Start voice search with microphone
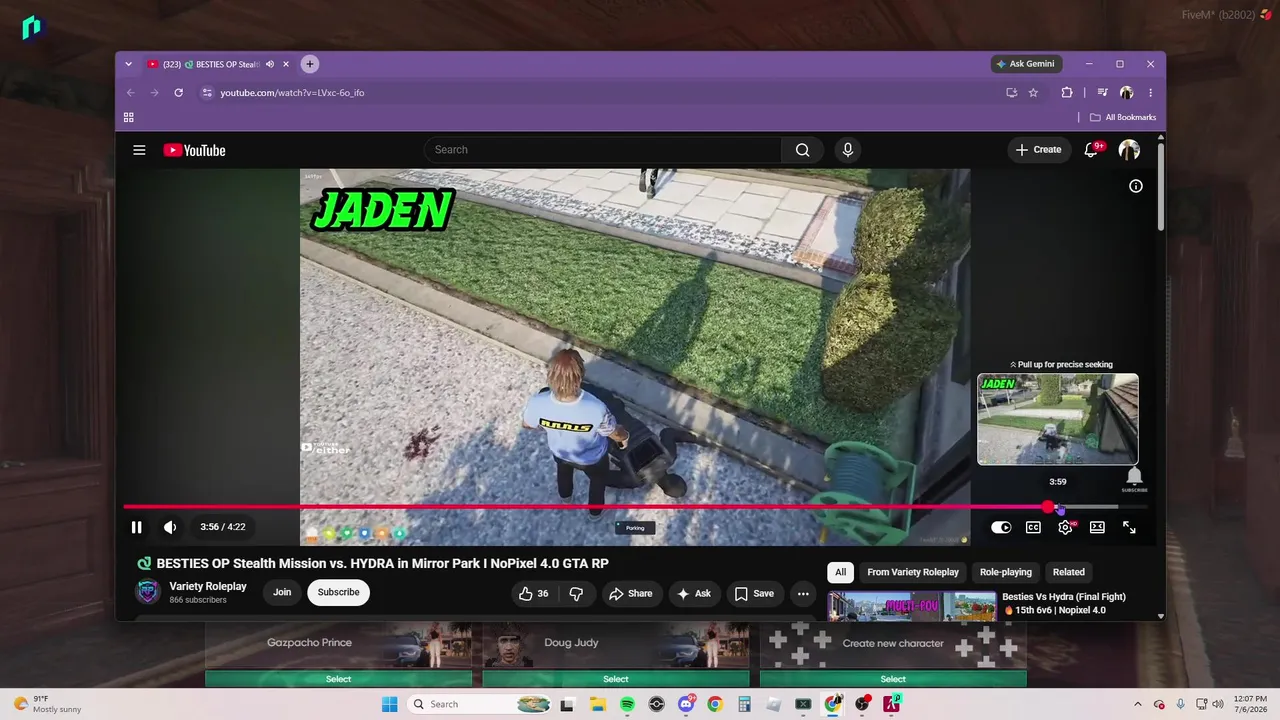Screen dimensions: 1280x720 [x=848, y=150]
